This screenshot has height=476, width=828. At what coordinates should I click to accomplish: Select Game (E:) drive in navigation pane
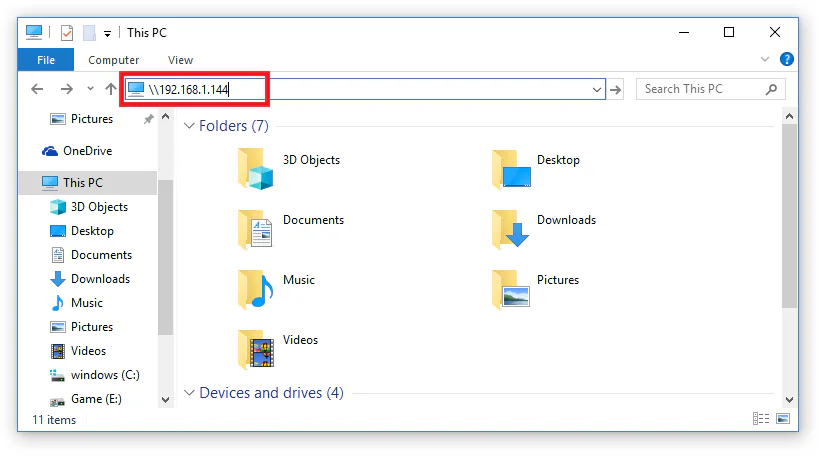pos(86,399)
